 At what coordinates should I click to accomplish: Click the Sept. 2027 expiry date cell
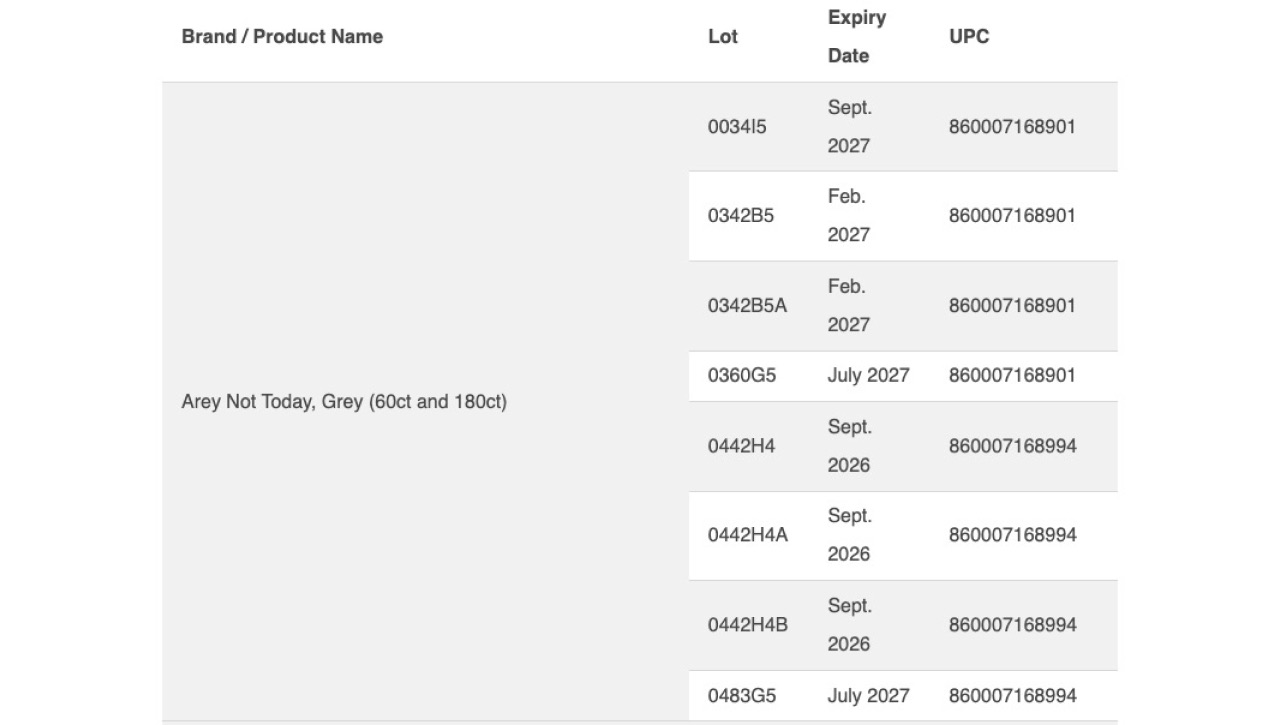pos(850,127)
